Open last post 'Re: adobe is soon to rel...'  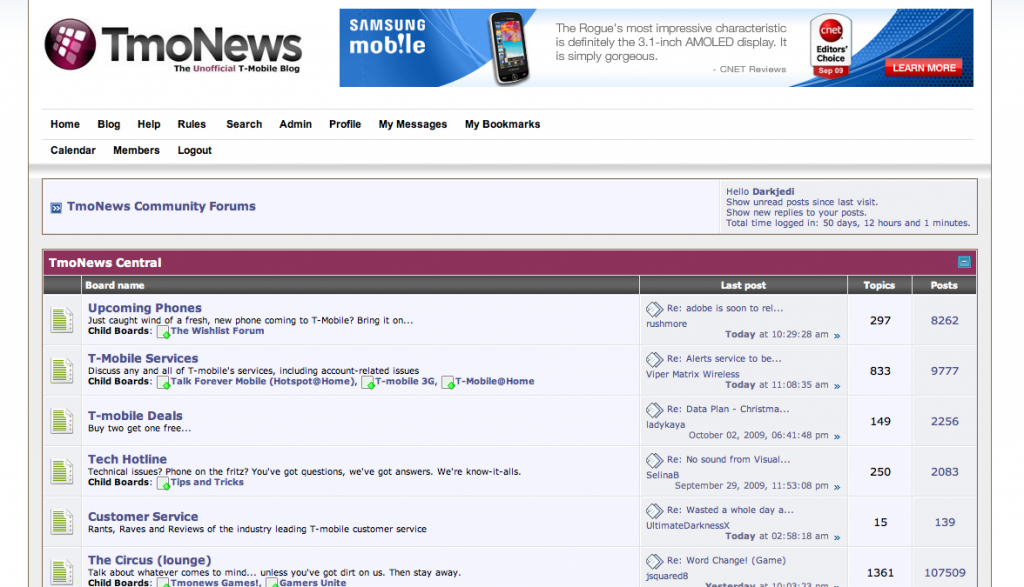point(725,308)
